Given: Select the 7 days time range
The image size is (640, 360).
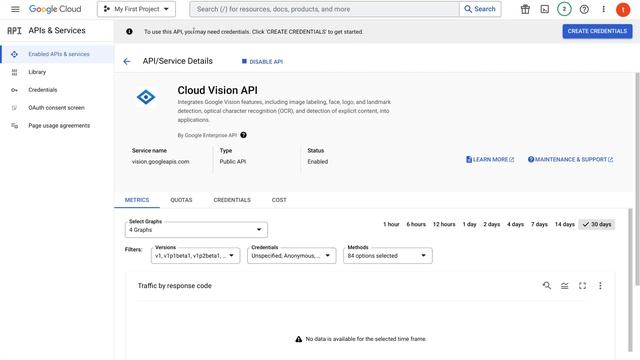Looking at the screenshot, I should click(539, 224).
